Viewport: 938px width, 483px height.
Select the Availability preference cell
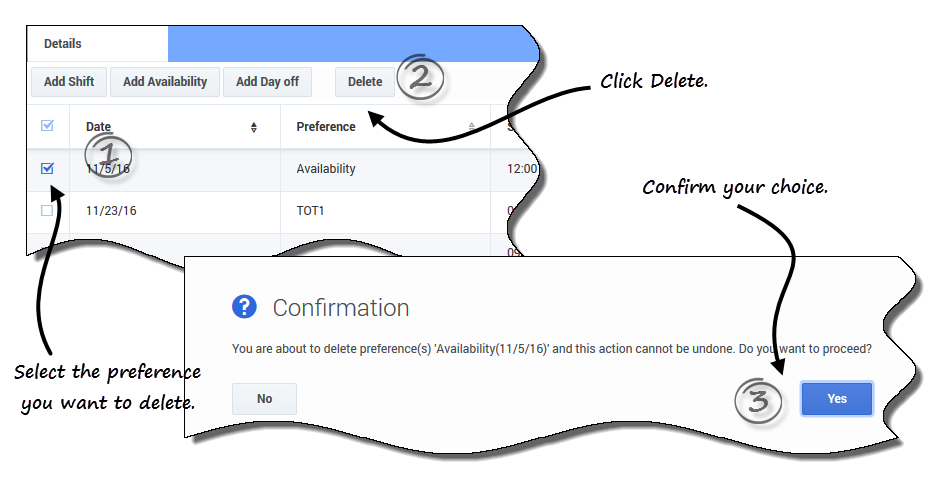click(326, 169)
